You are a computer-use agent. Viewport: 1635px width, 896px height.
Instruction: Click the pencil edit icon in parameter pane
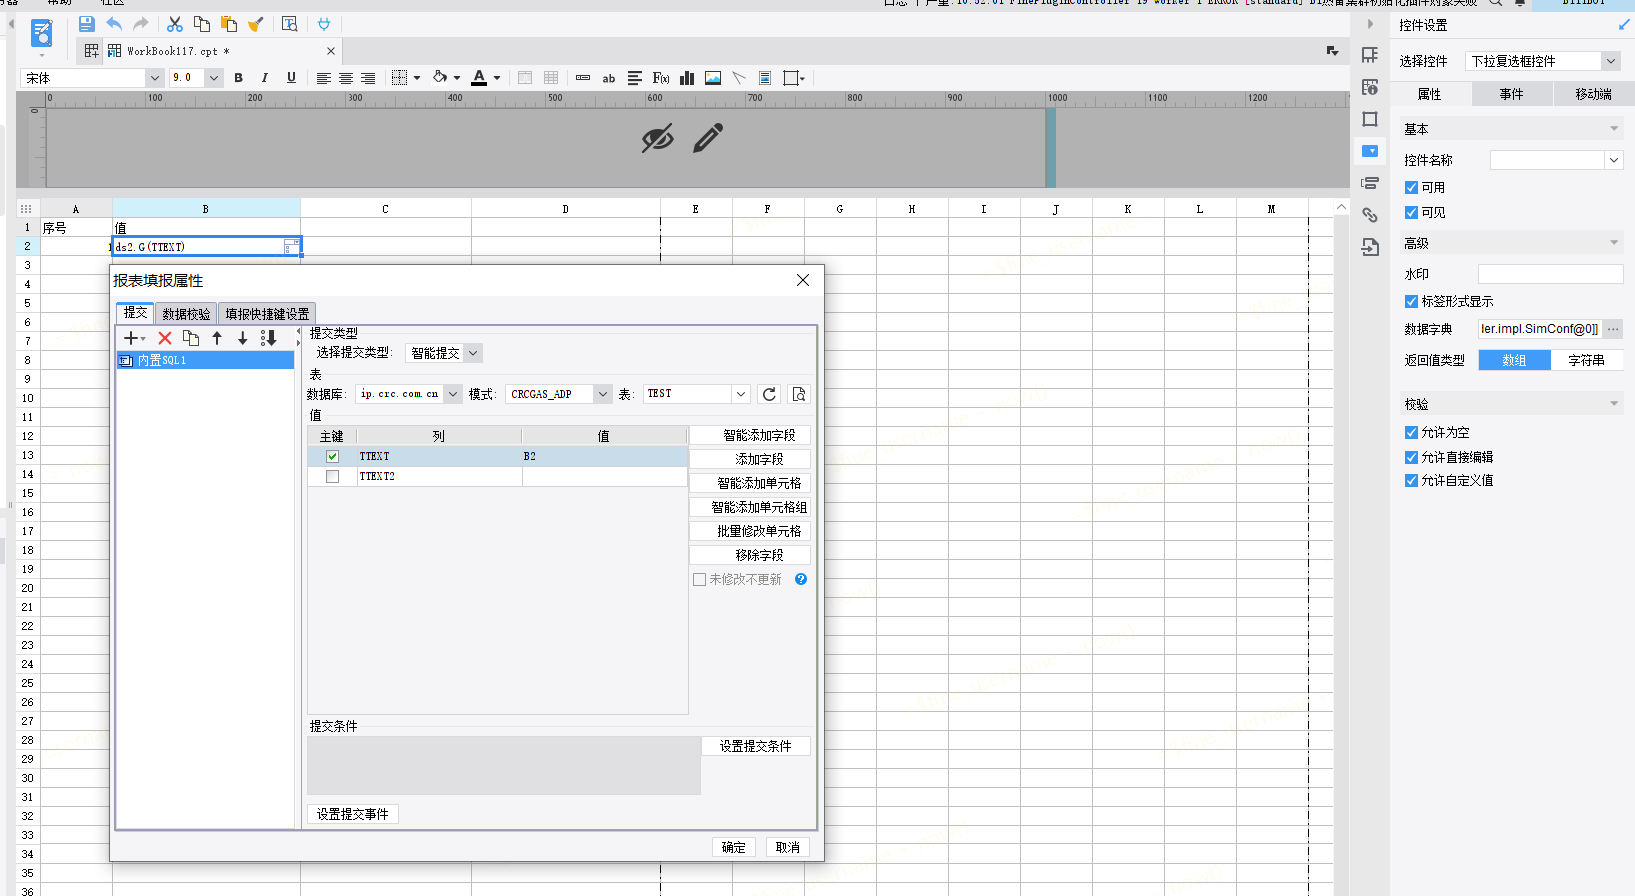(708, 138)
